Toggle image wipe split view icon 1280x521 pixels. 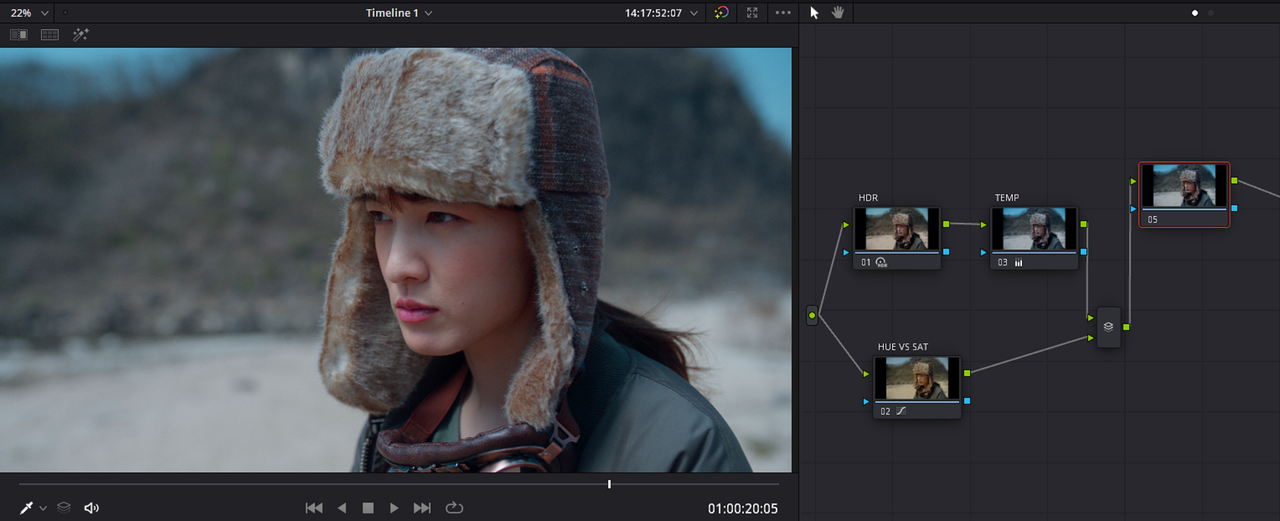[x=19, y=34]
